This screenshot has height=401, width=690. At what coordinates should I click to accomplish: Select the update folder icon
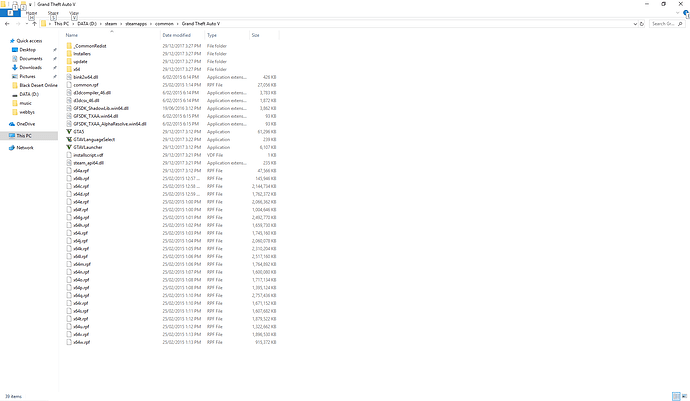point(69,62)
